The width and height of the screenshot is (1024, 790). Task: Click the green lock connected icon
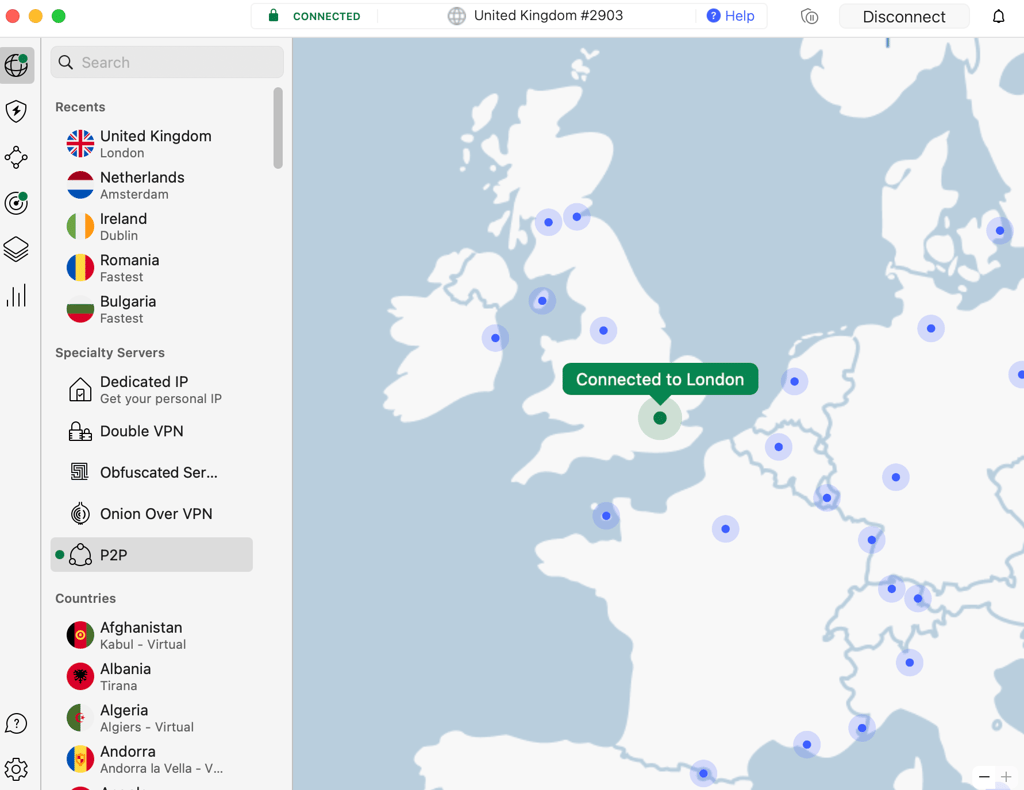coord(274,16)
